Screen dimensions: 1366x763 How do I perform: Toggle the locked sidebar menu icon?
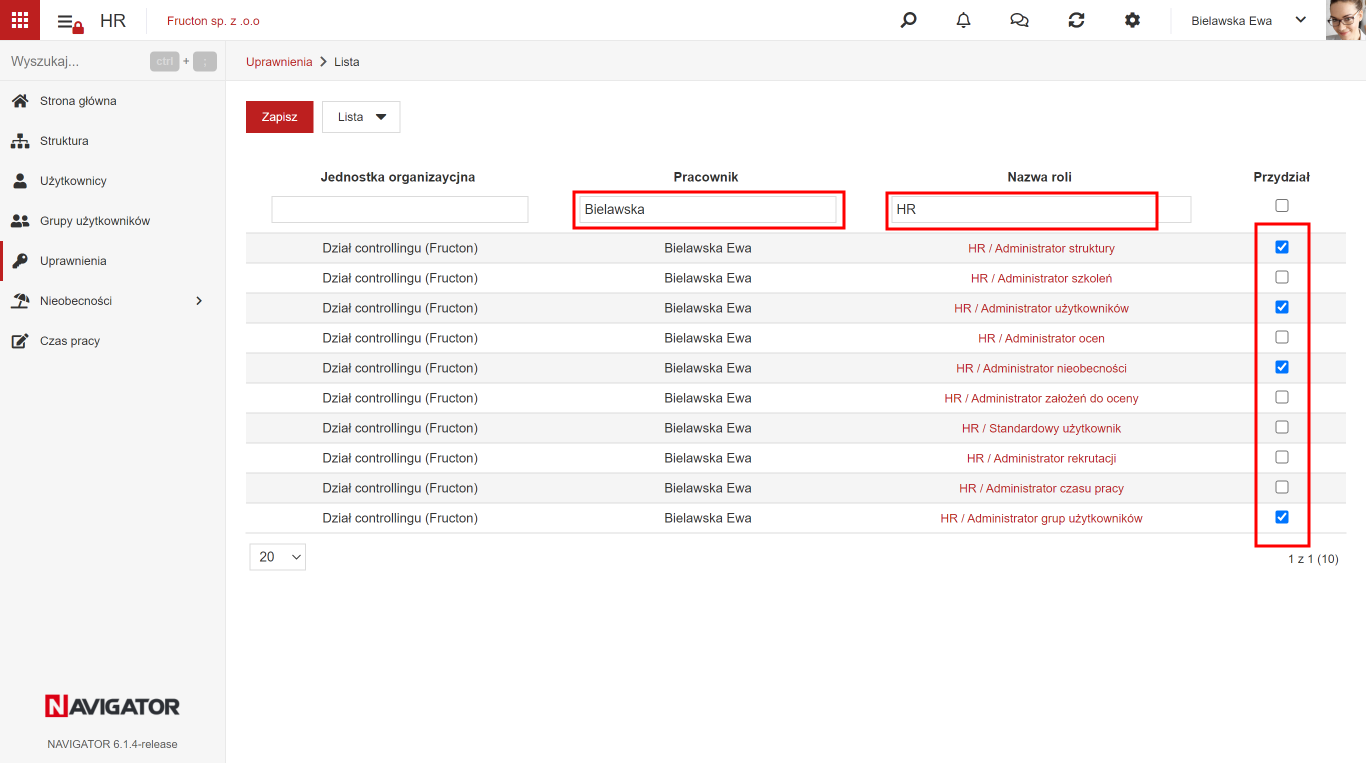coord(70,22)
